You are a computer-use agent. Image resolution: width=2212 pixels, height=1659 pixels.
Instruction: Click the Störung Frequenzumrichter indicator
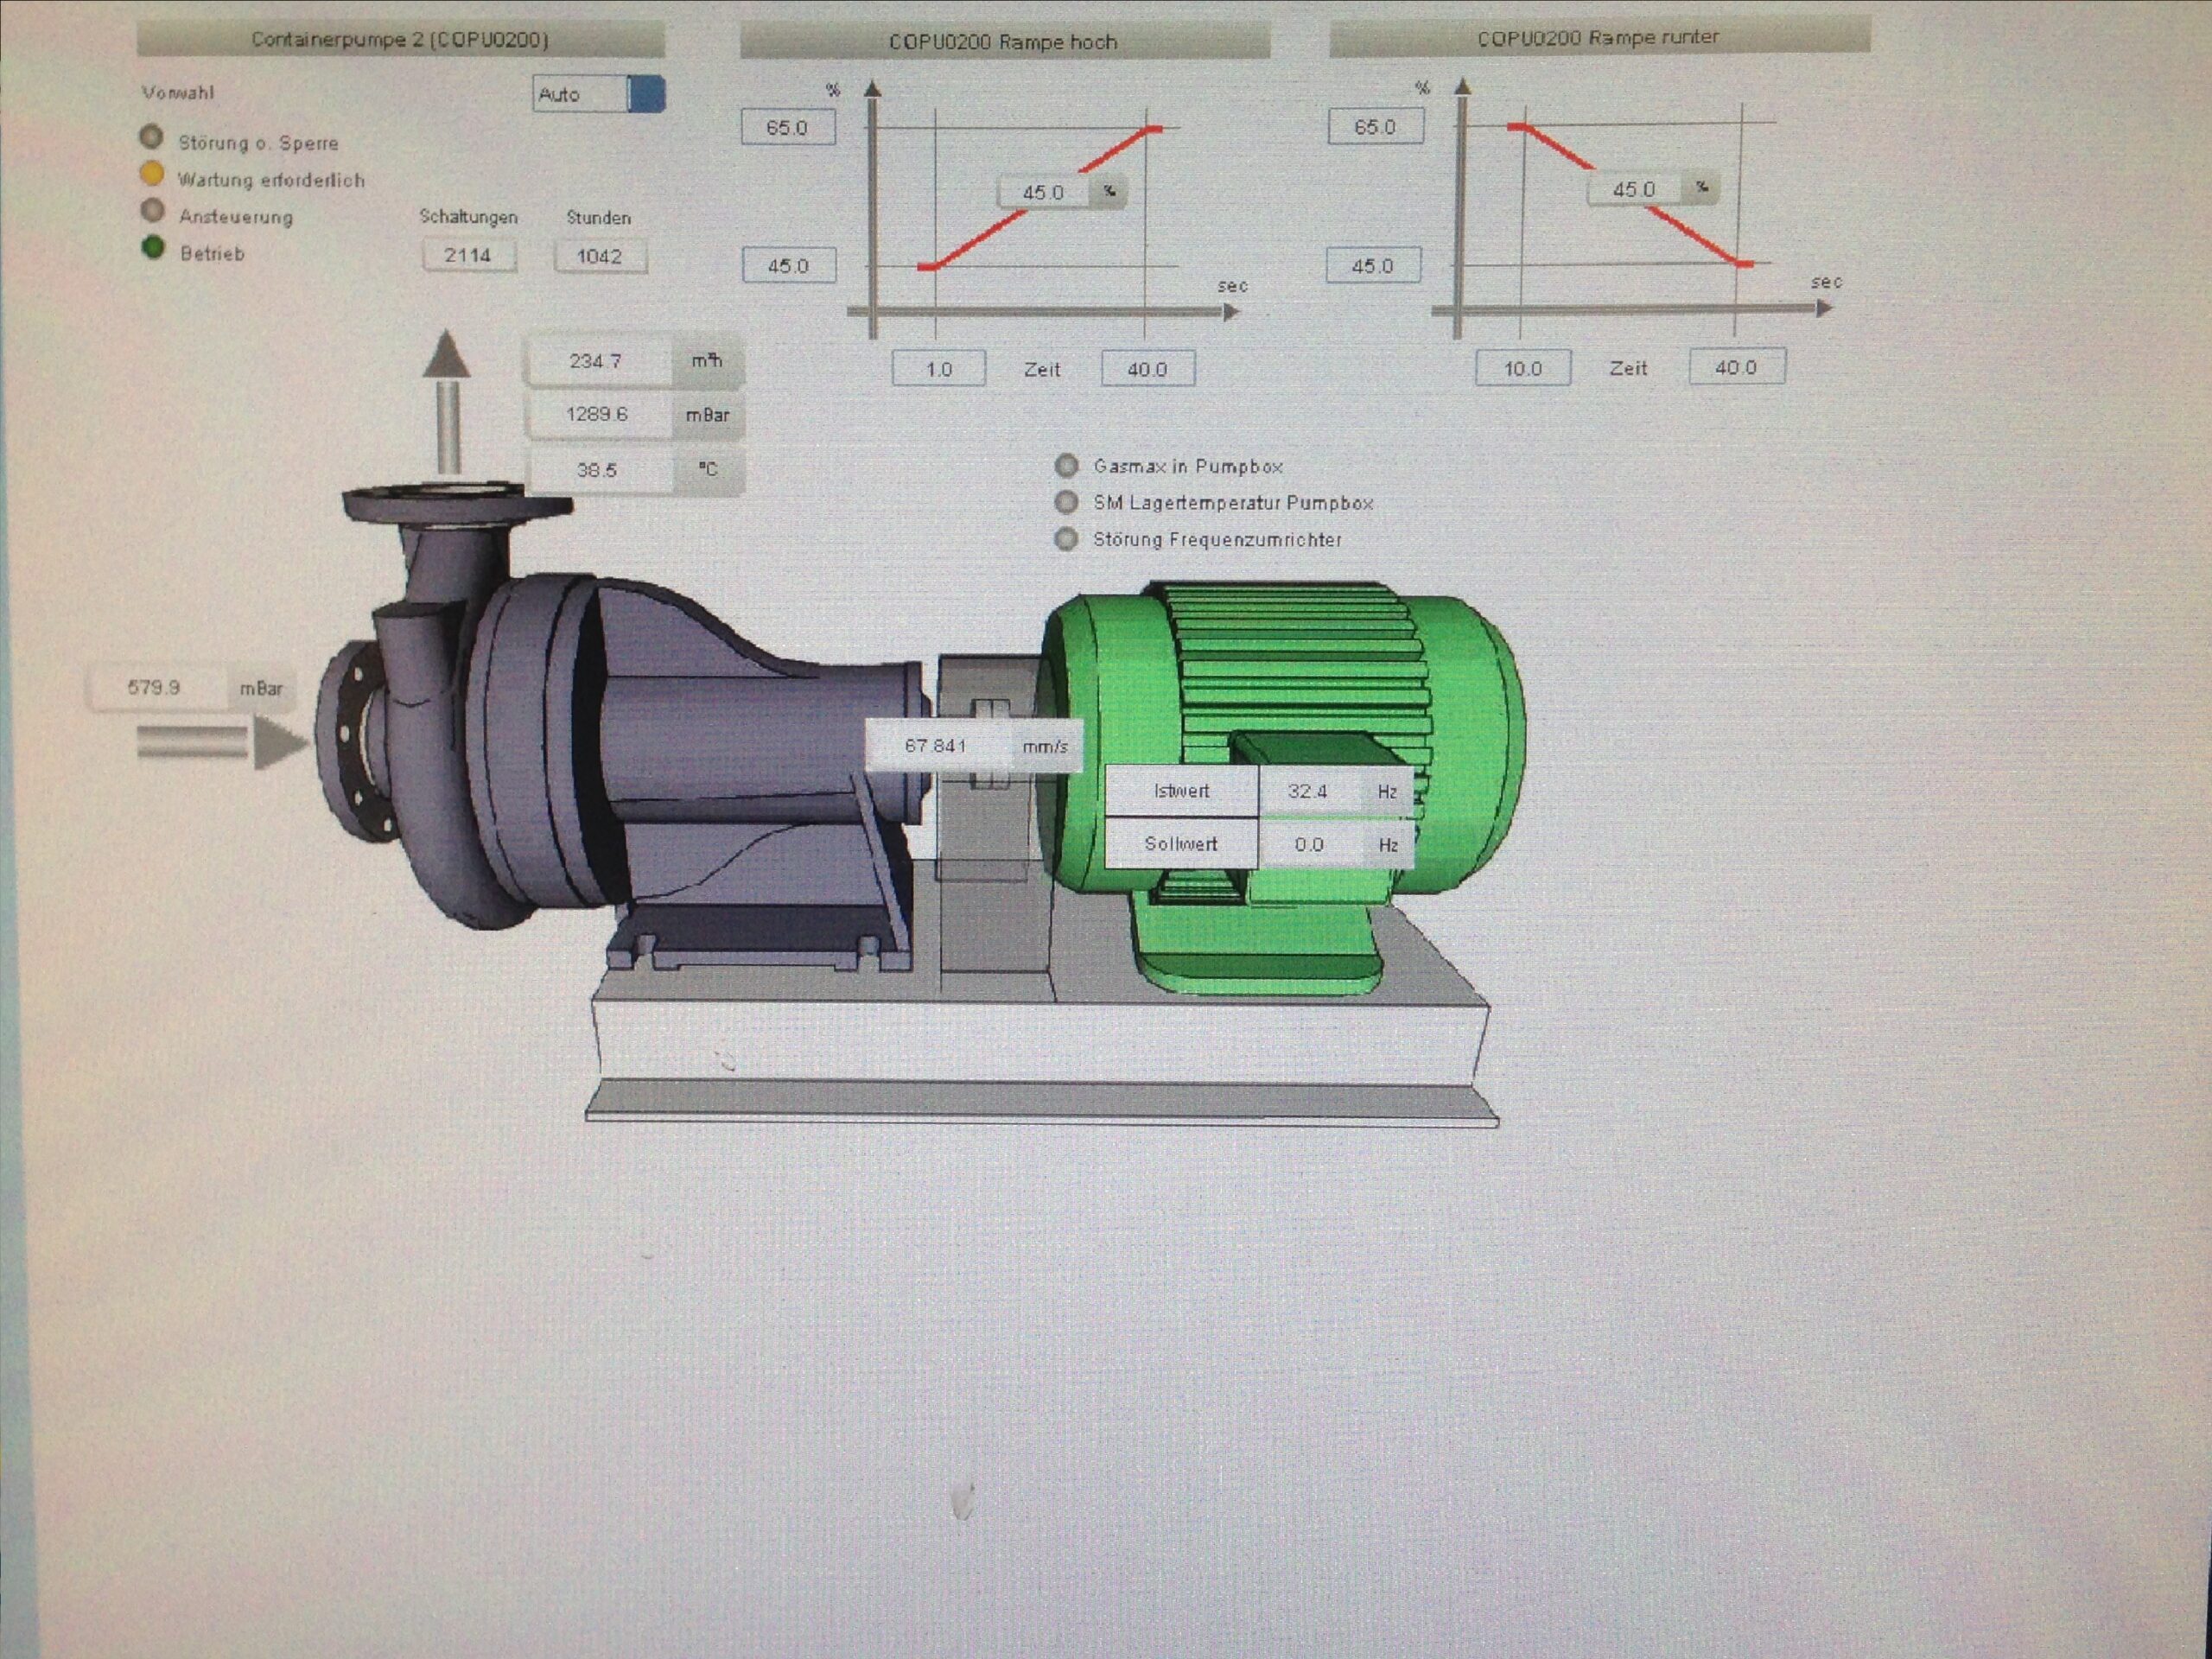[1067, 540]
